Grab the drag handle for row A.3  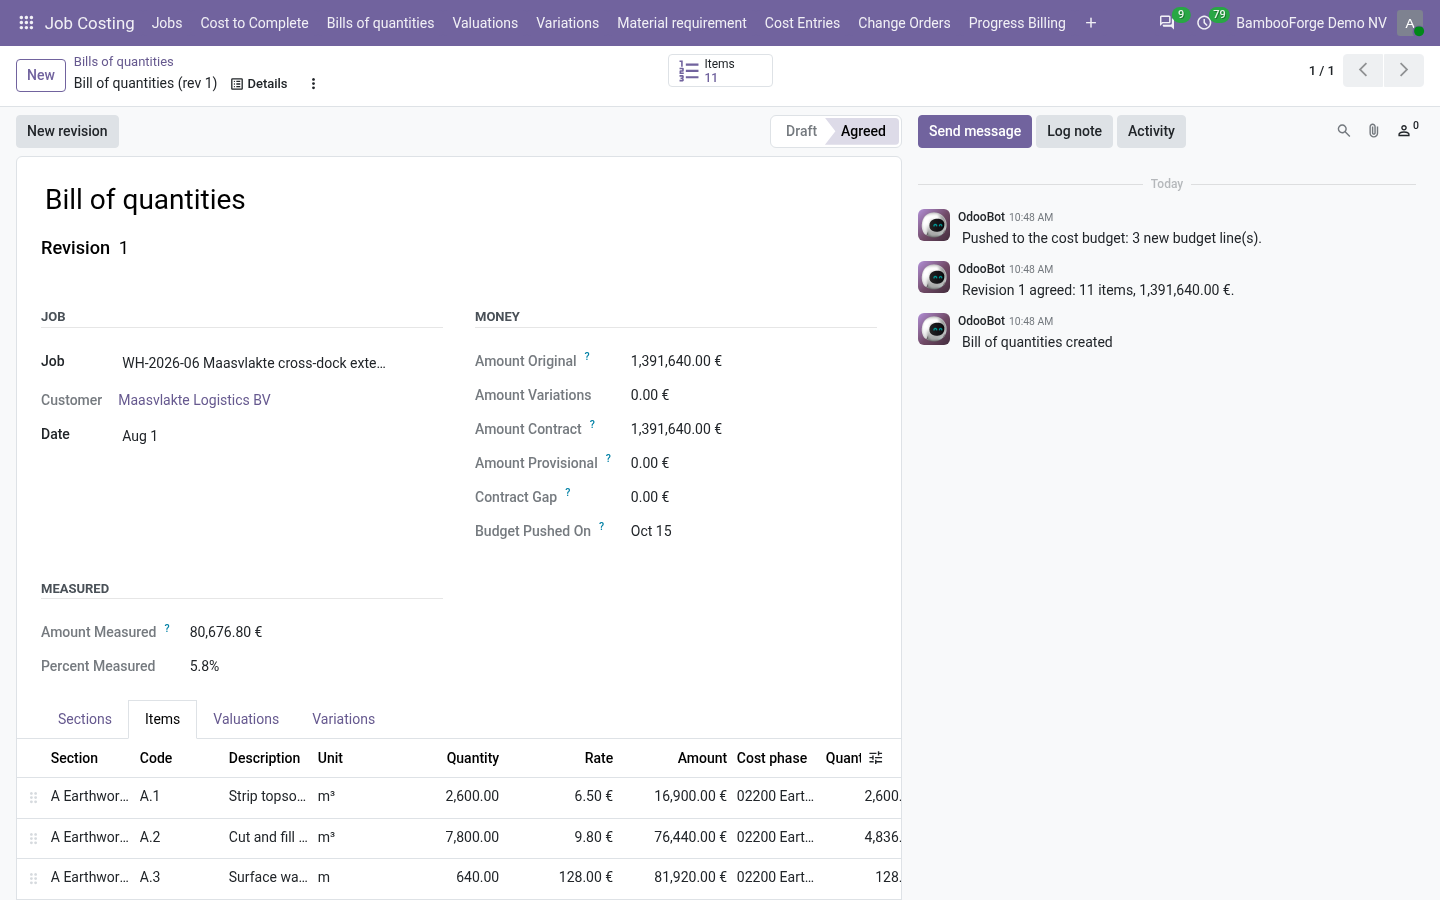coord(33,878)
